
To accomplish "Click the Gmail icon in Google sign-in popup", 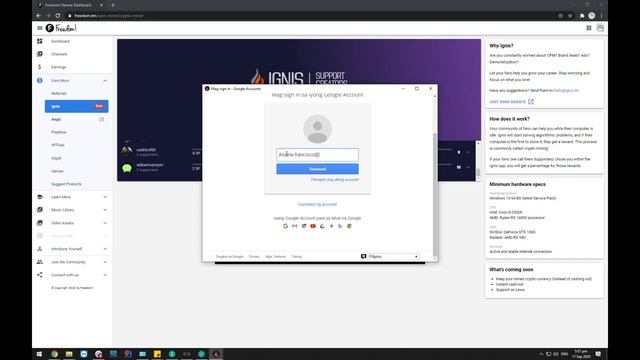I will 295,226.
